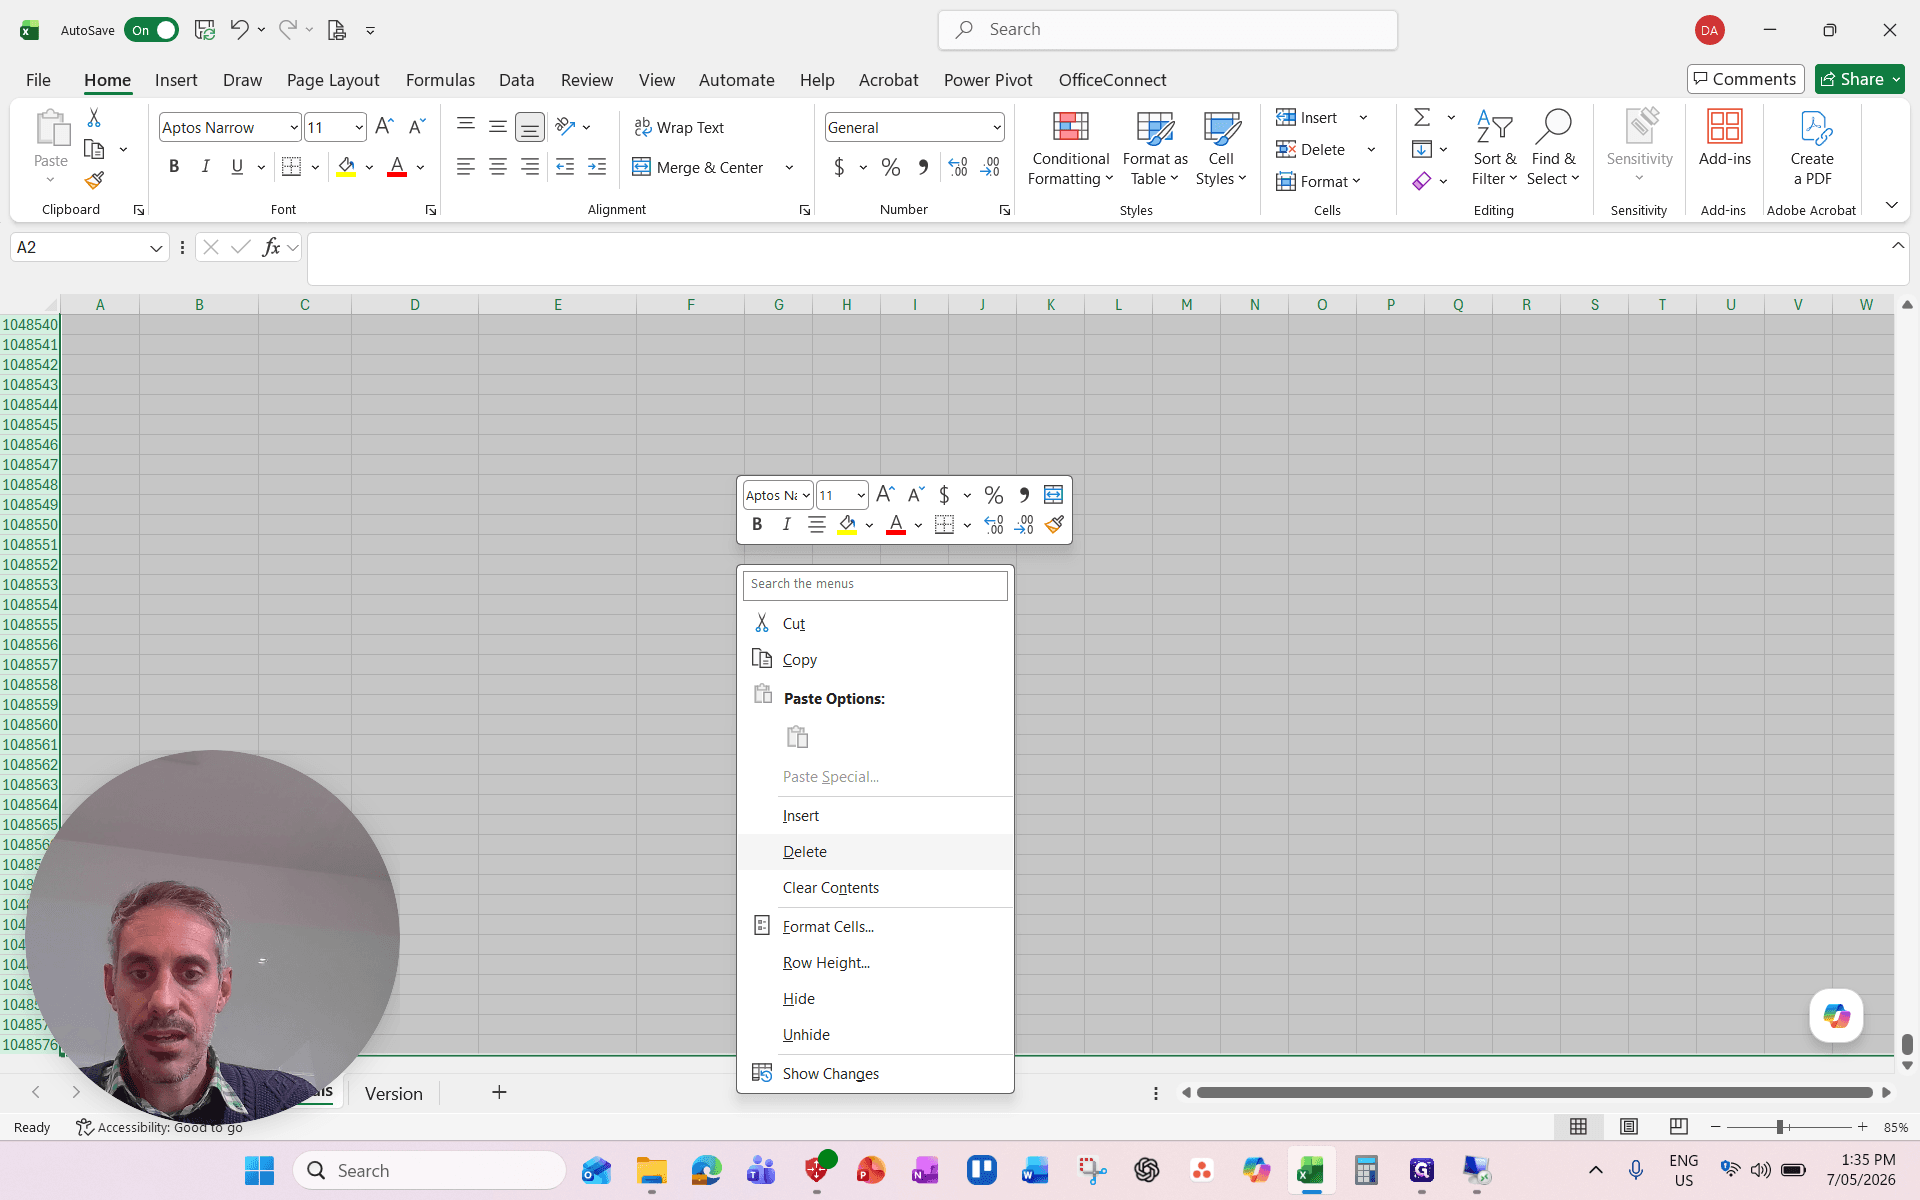Toggle AutoSave switch off
Screen dimensions: 1920x1200
151,30
